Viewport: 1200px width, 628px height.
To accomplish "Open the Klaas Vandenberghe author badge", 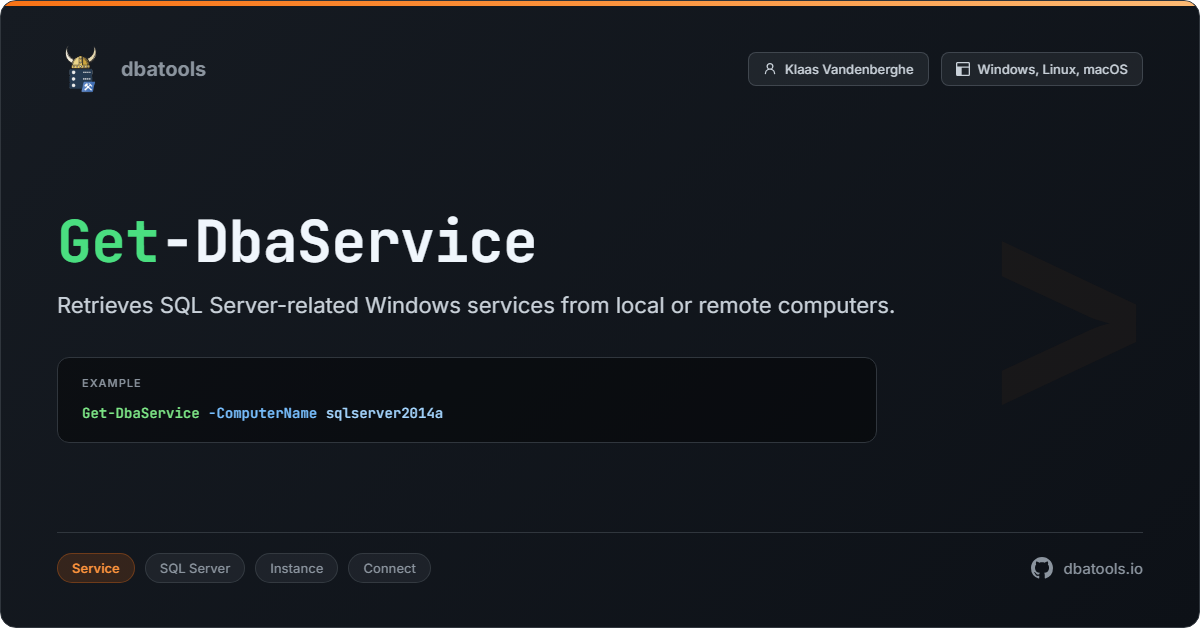I will coord(838,69).
